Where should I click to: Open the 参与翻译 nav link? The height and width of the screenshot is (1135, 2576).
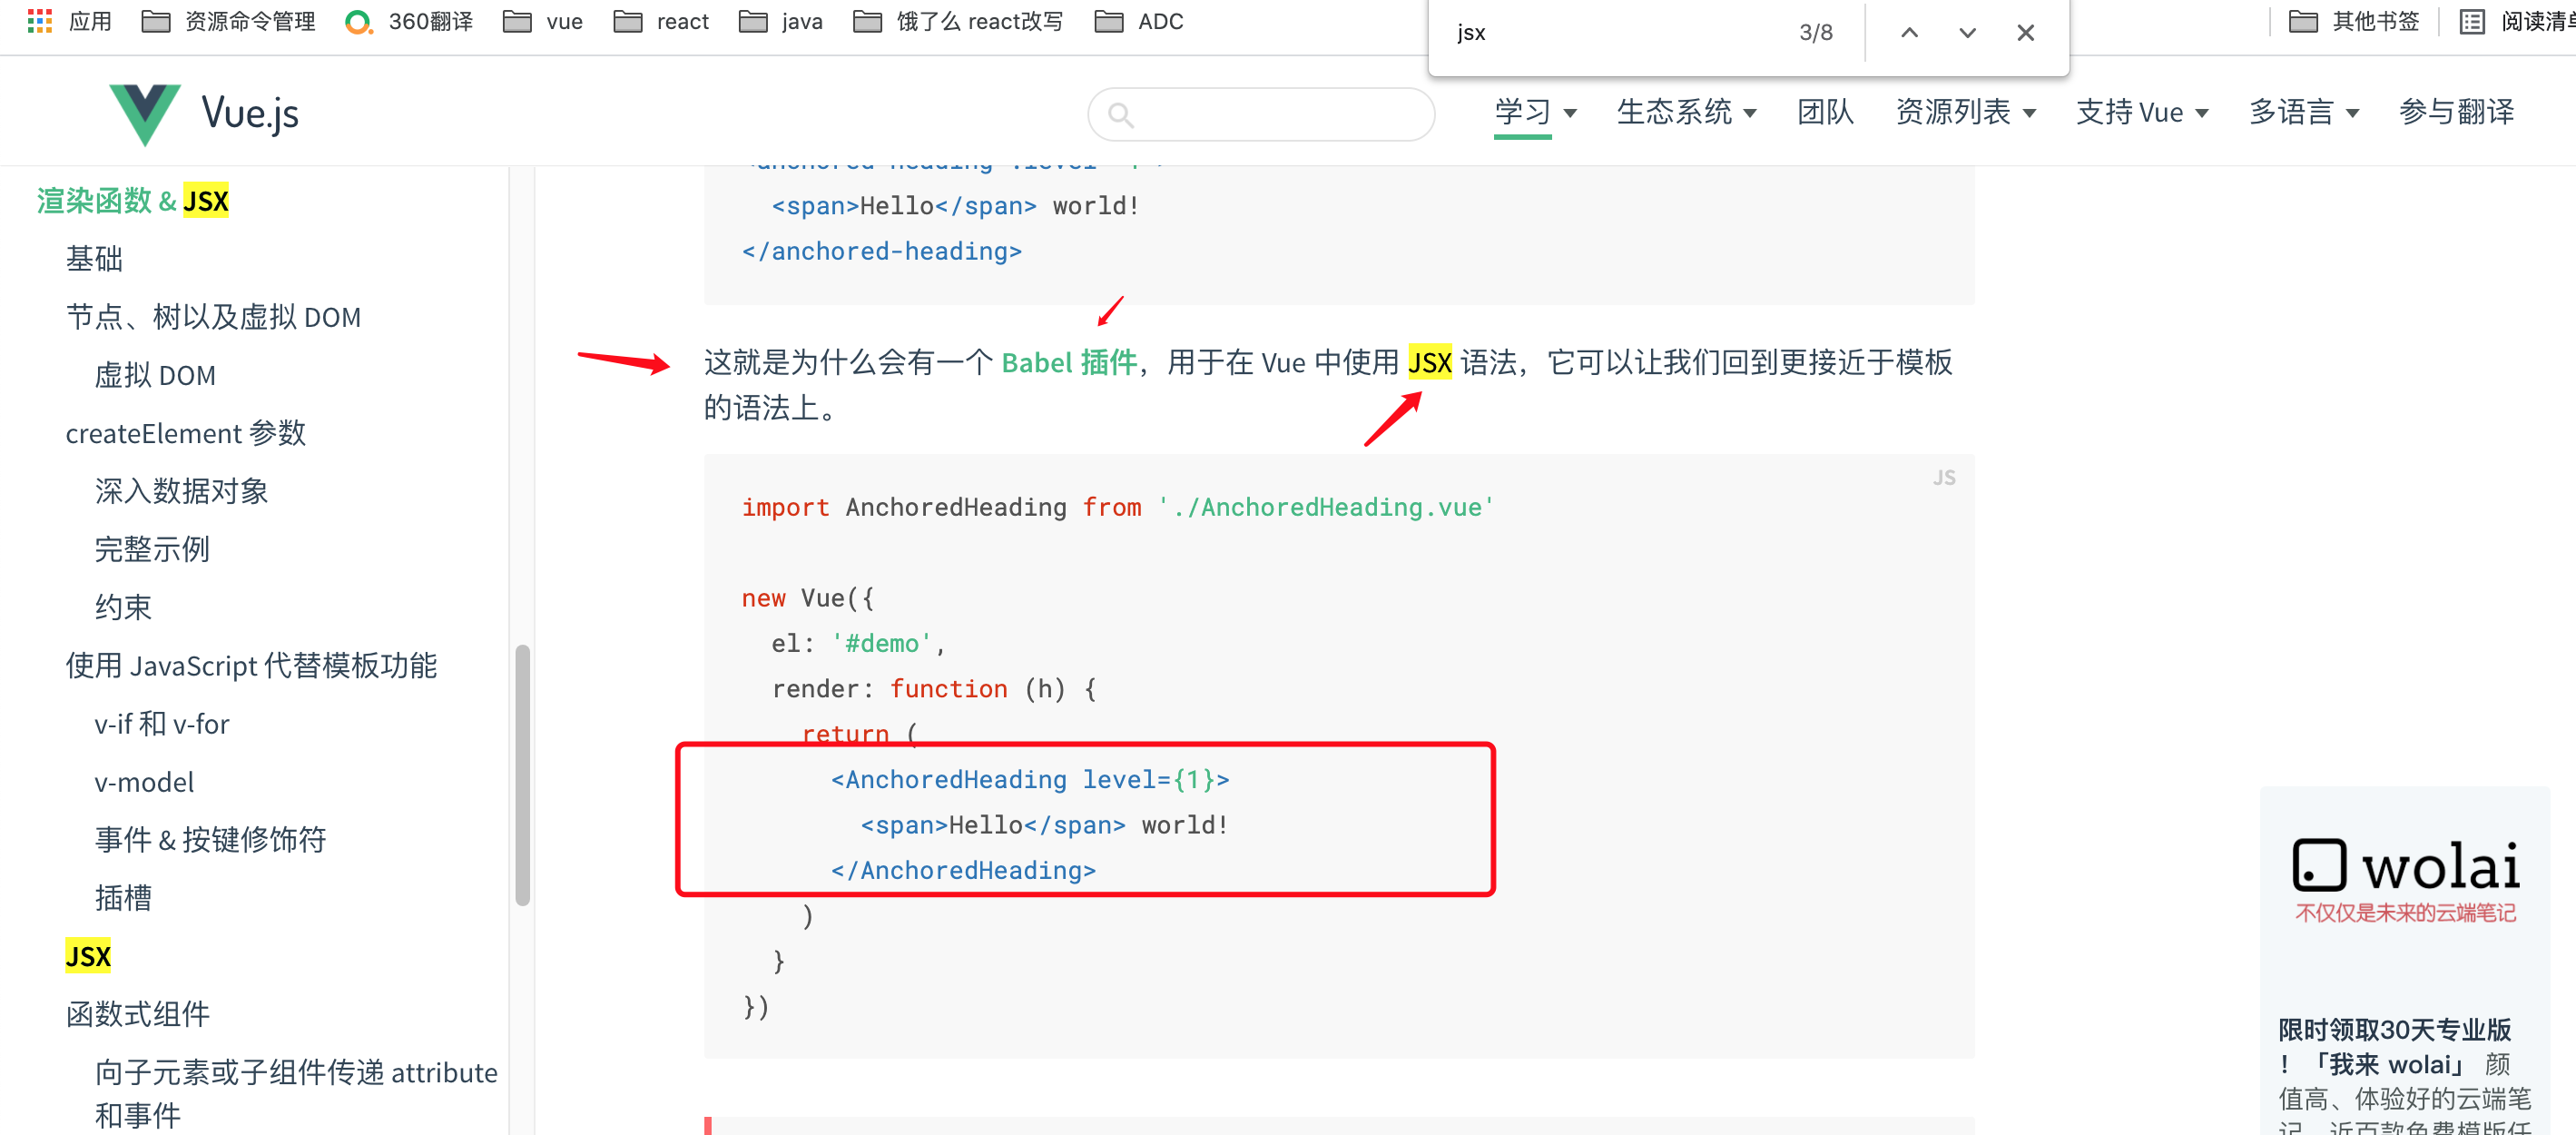2456,112
